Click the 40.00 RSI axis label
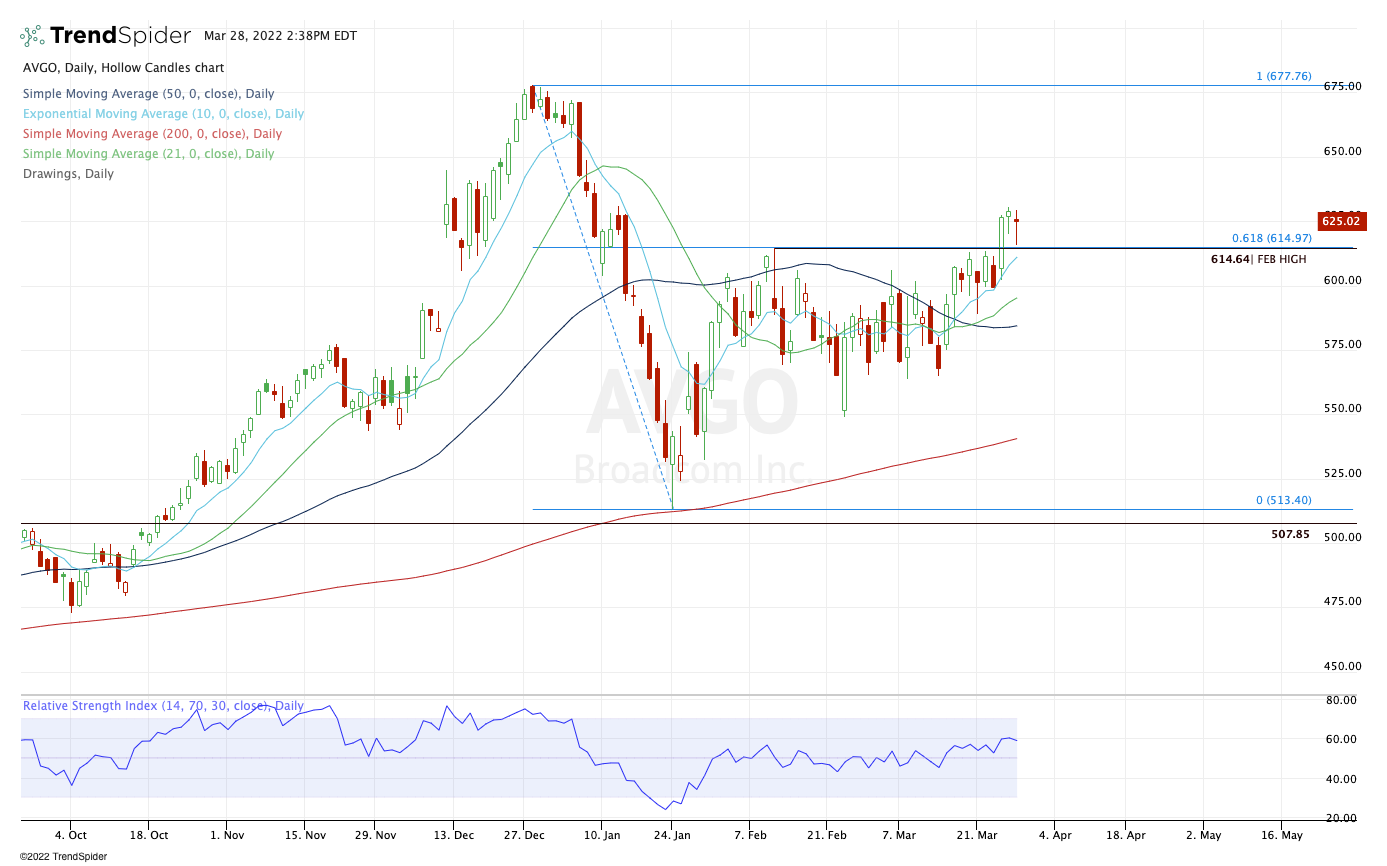 pyautogui.click(x=1341, y=779)
